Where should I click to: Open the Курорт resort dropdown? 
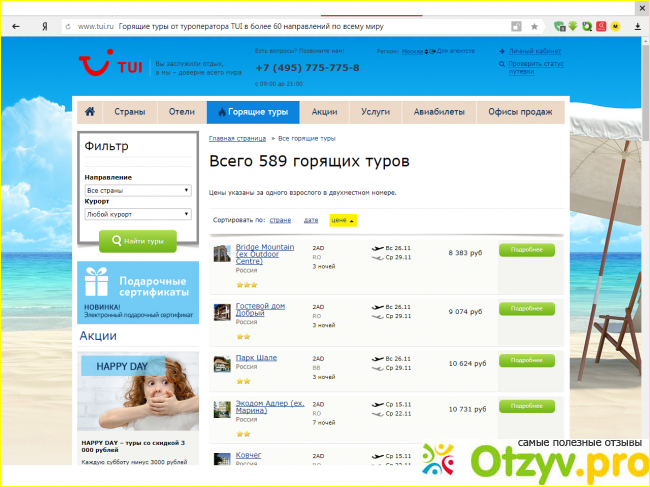point(138,214)
